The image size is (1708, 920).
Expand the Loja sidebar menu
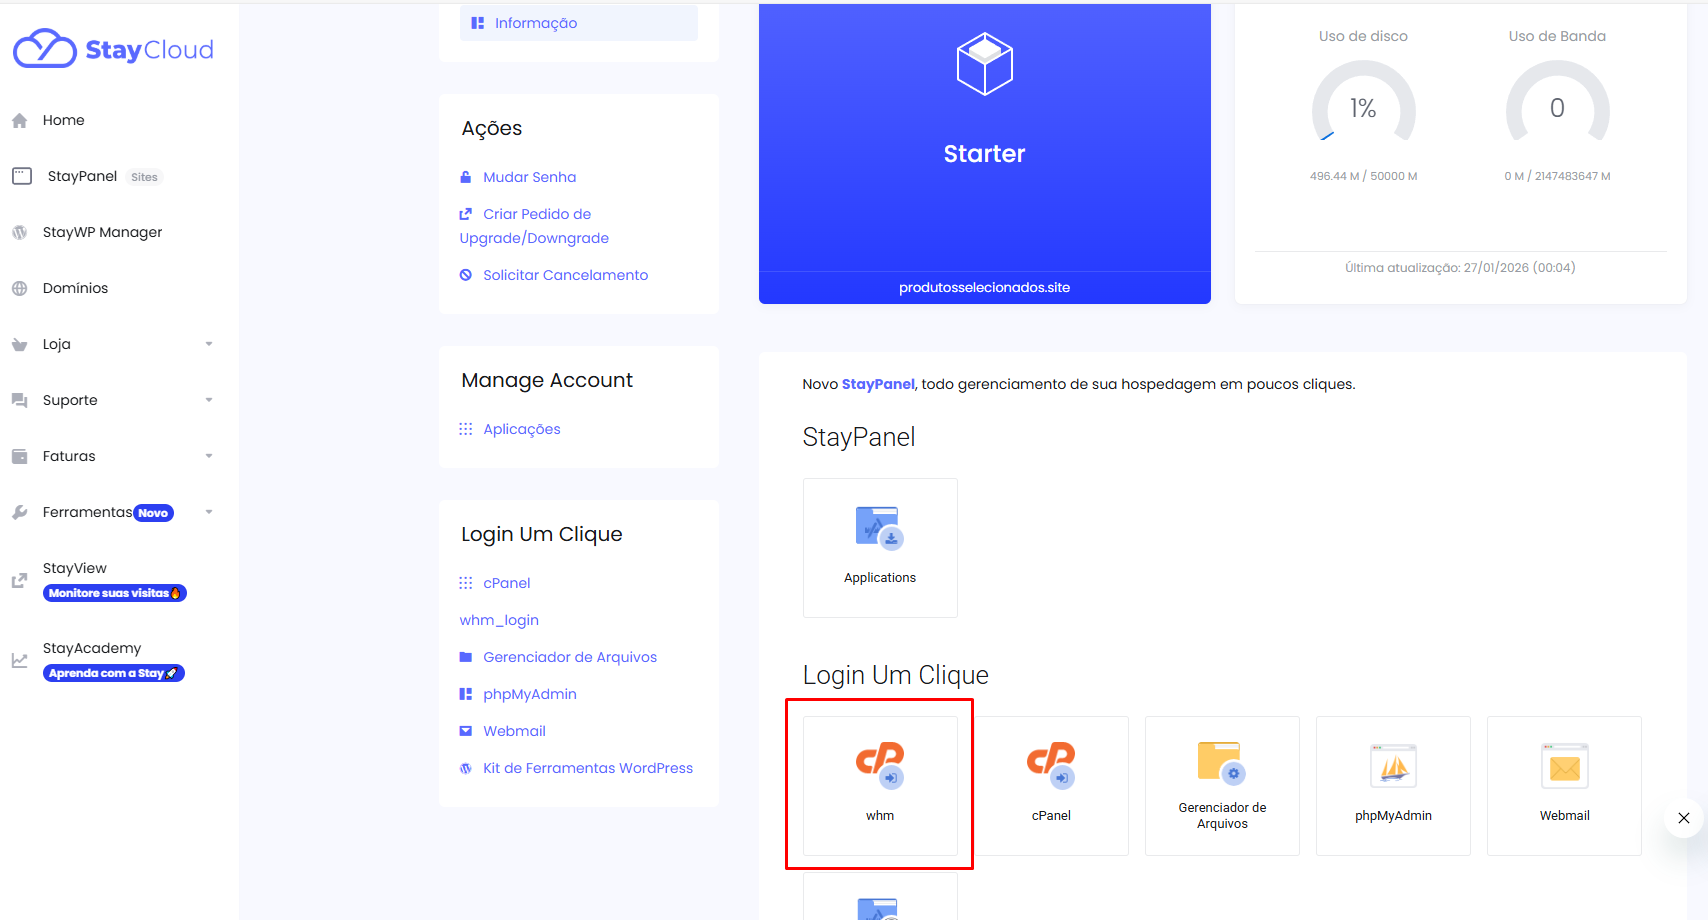209,344
